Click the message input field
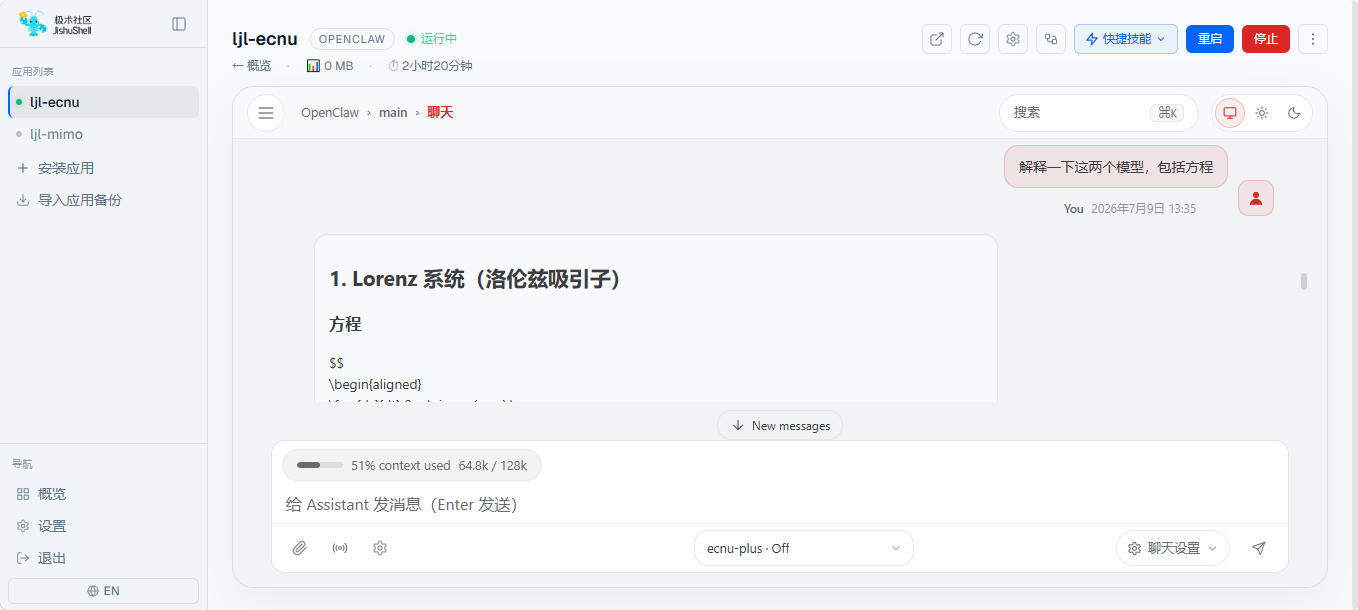This screenshot has height=610, width=1358. click(x=780, y=505)
